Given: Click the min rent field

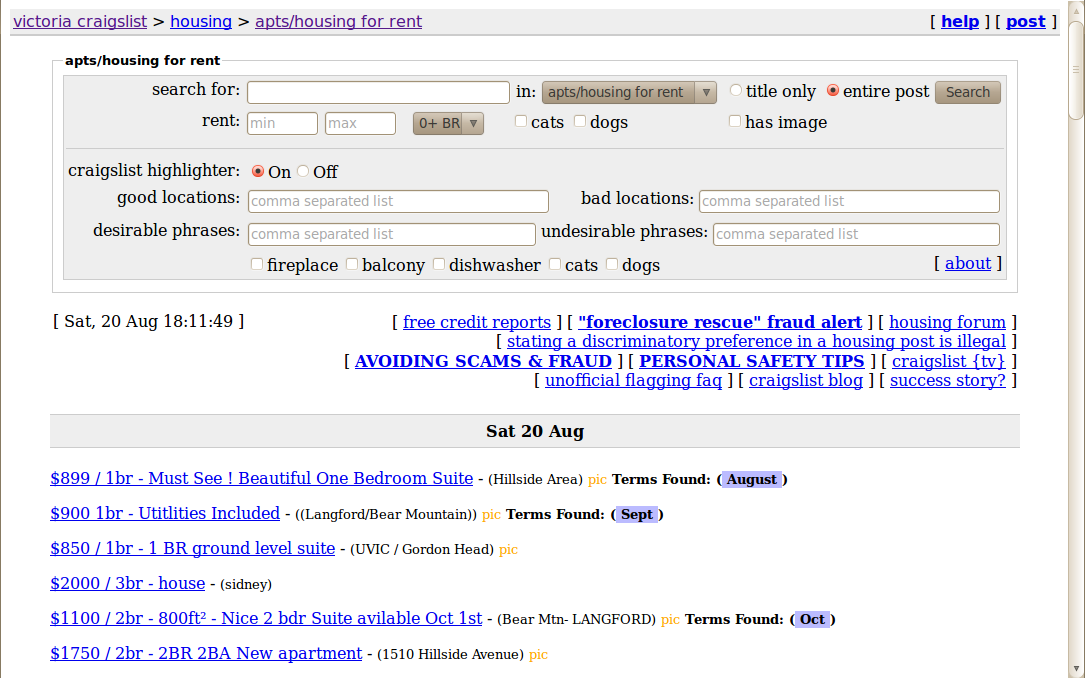Looking at the screenshot, I should 282,123.
